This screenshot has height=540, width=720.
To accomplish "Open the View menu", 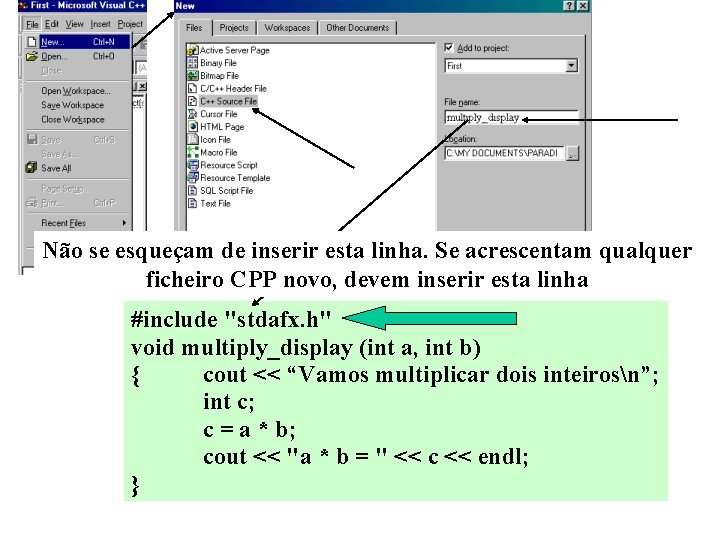I will tap(74, 24).
